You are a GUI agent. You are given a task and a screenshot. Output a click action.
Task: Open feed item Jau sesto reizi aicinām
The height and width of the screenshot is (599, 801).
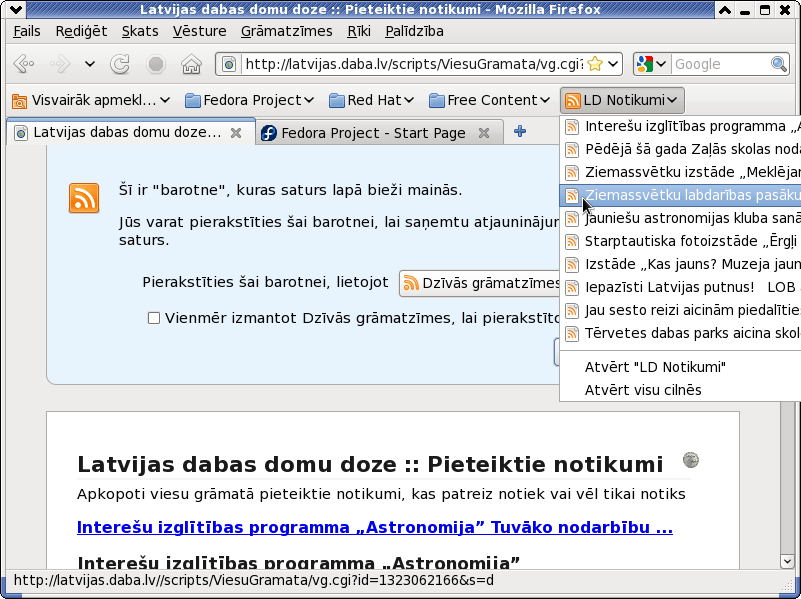[681, 310]
